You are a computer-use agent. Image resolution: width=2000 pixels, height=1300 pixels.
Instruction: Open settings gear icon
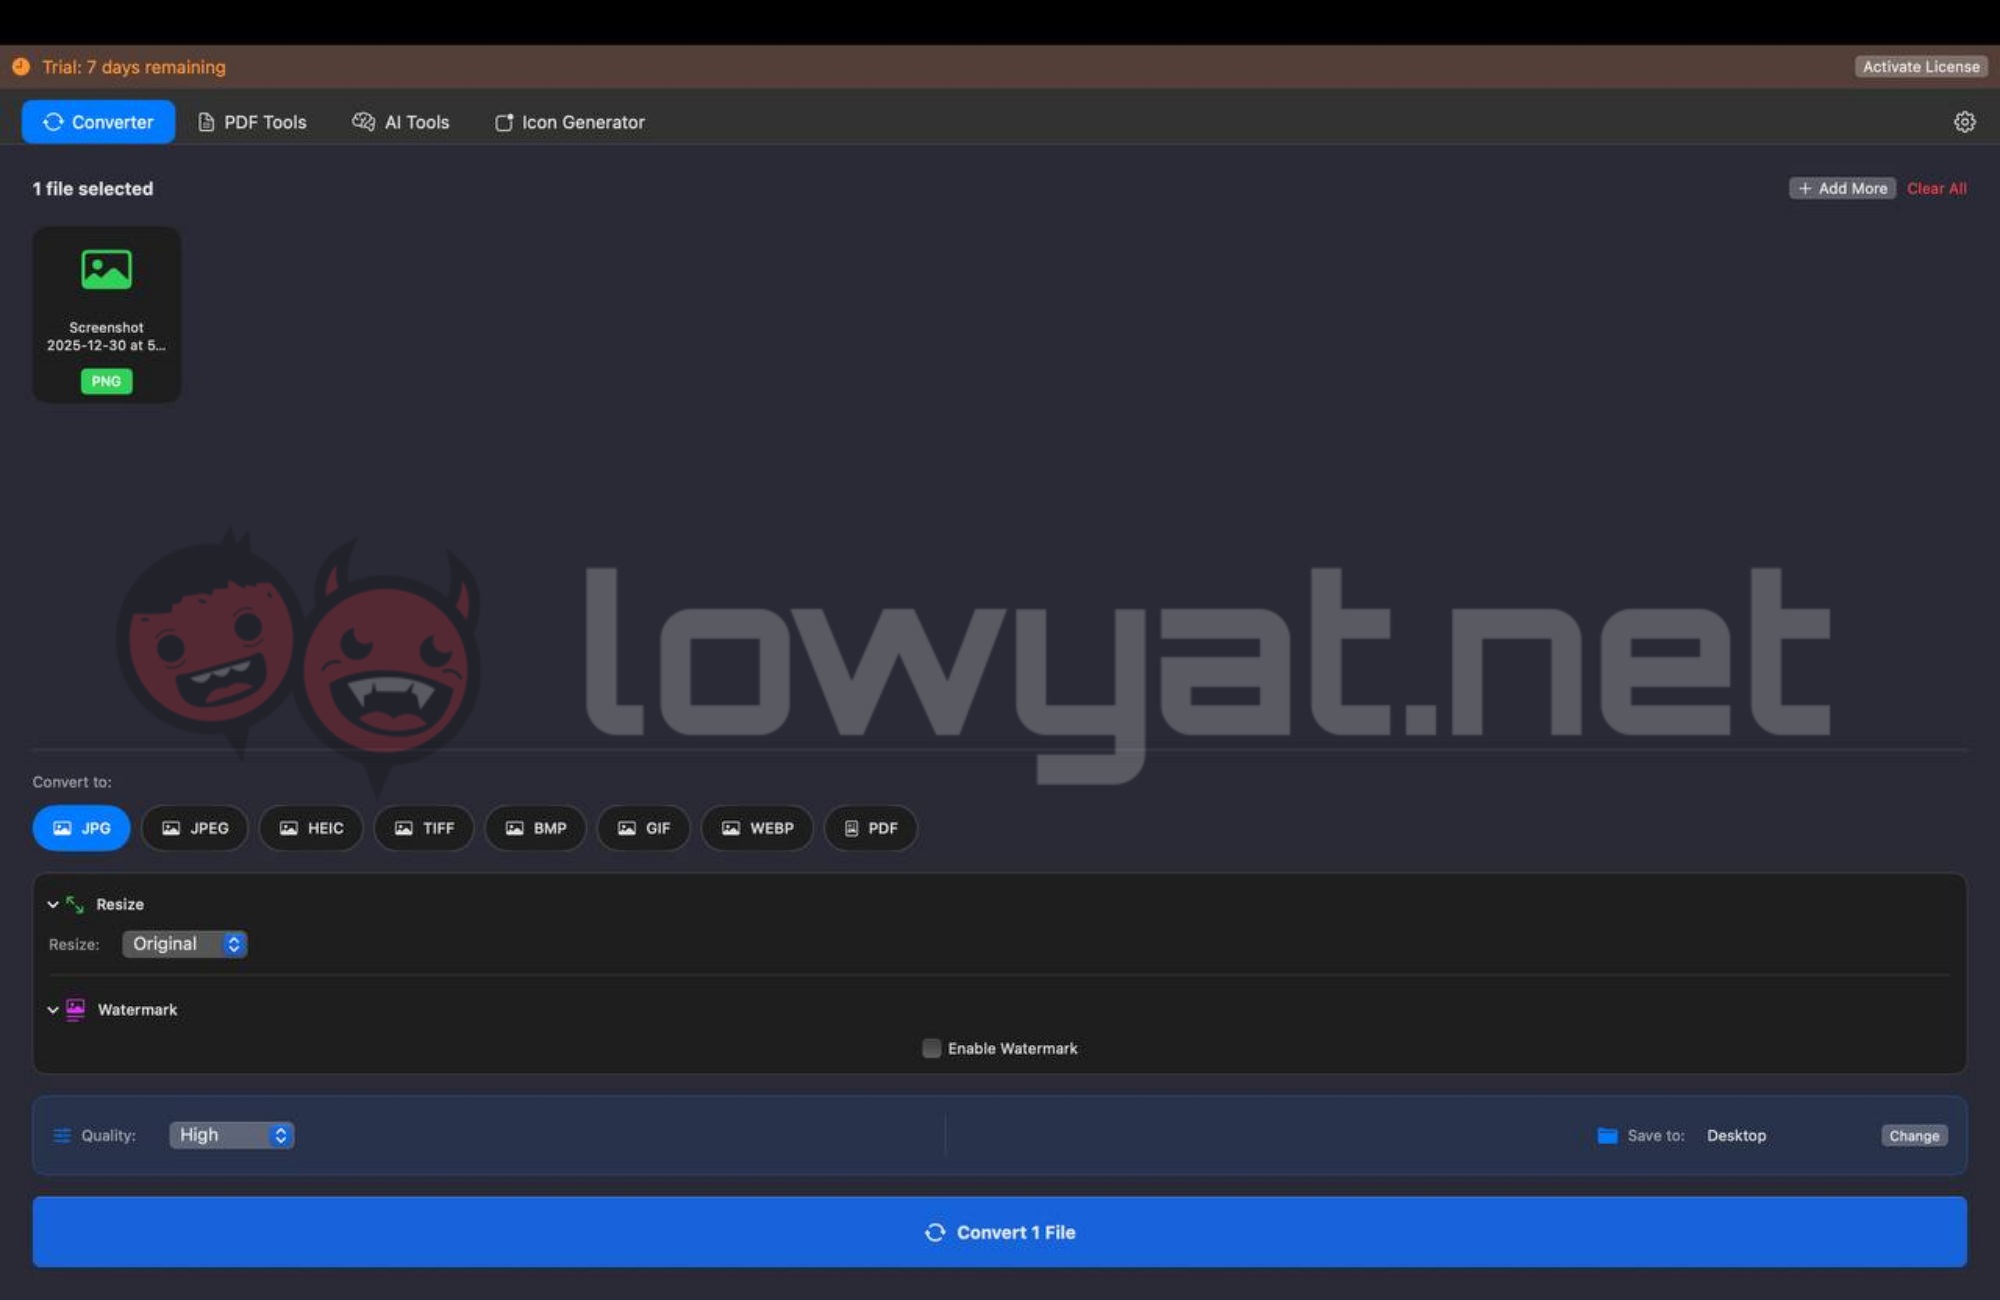[1964, 122]
